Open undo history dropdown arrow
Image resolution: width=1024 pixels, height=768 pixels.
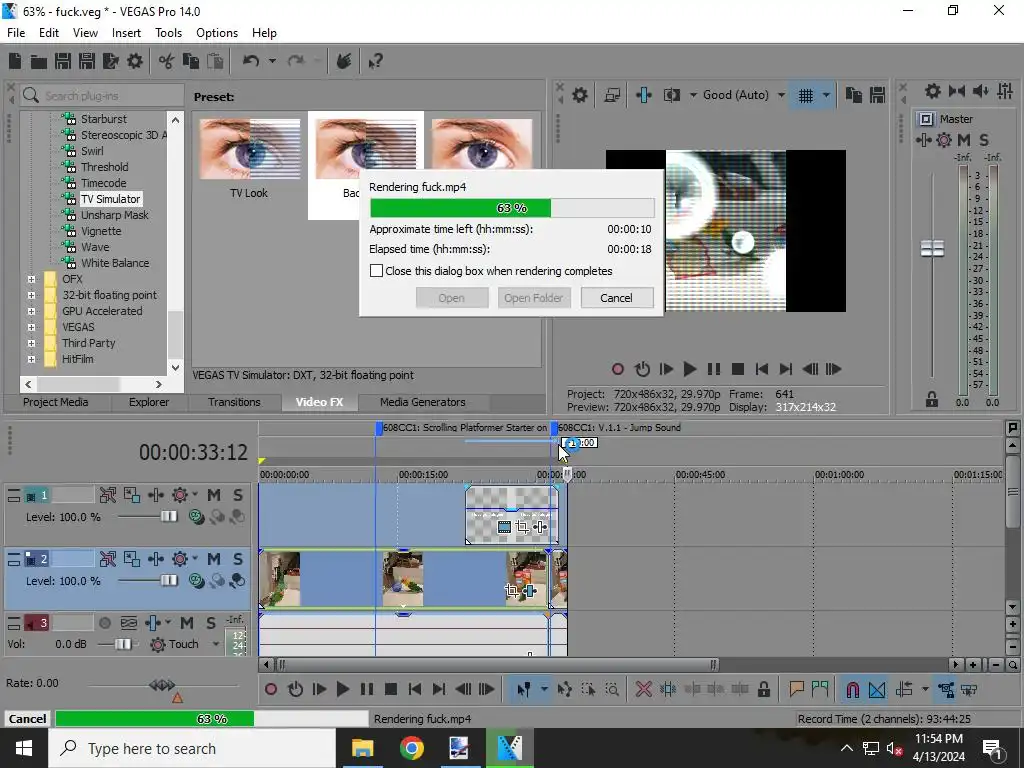[x=272, y=61]
